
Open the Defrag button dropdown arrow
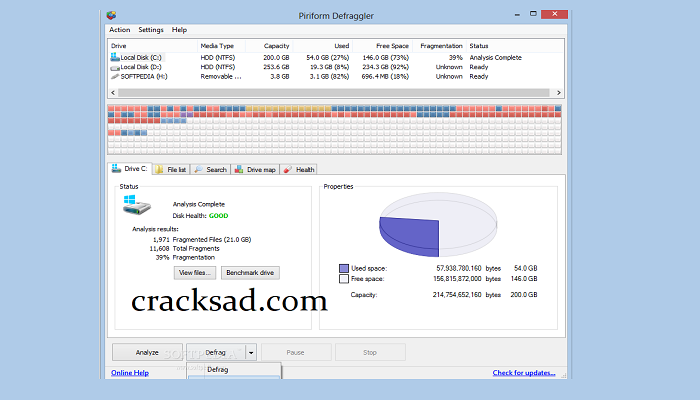click(251, 353)
